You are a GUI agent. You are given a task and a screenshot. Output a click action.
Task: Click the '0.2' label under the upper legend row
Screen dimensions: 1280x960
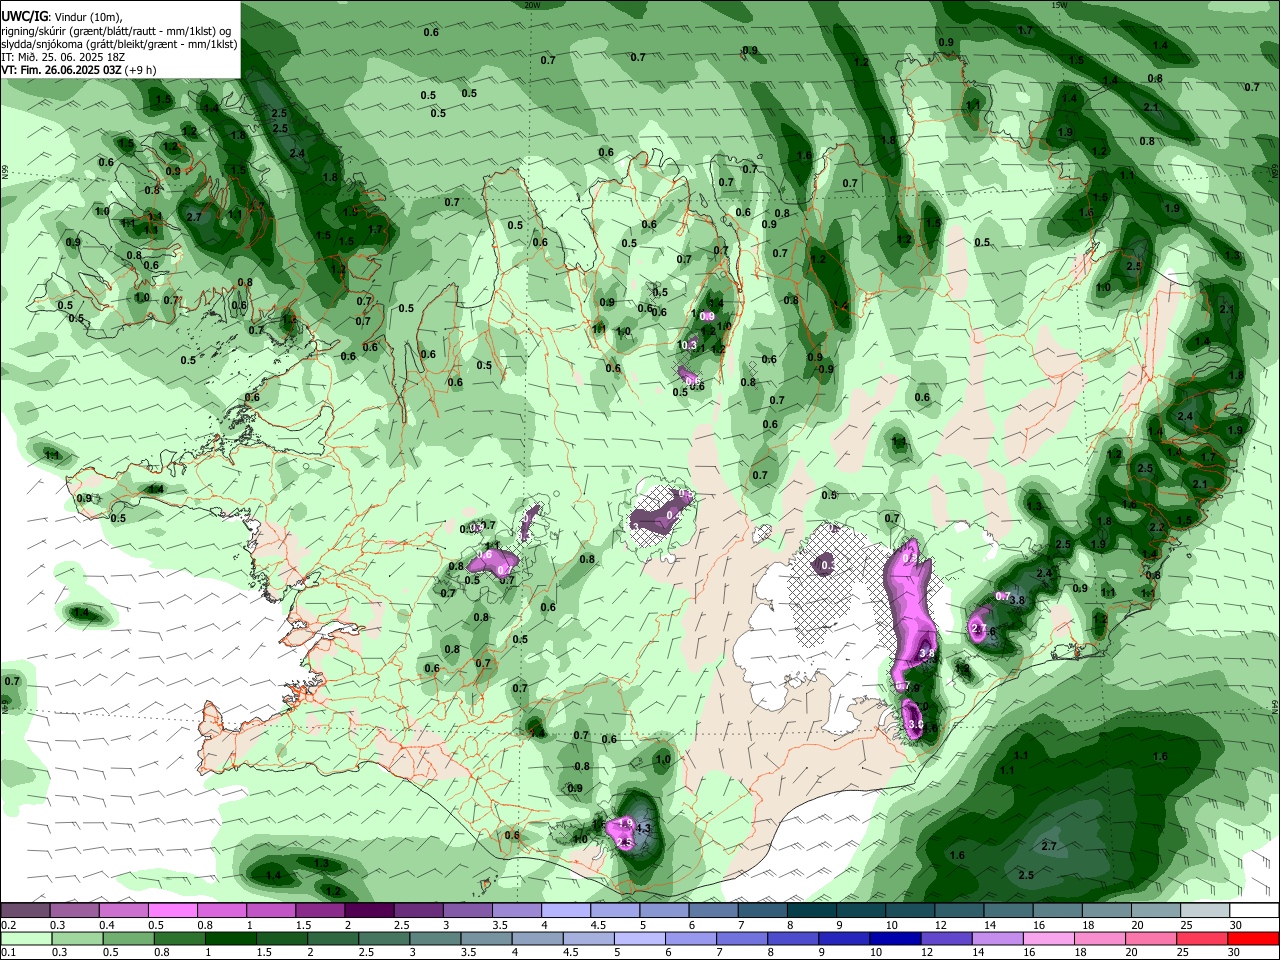8,925
